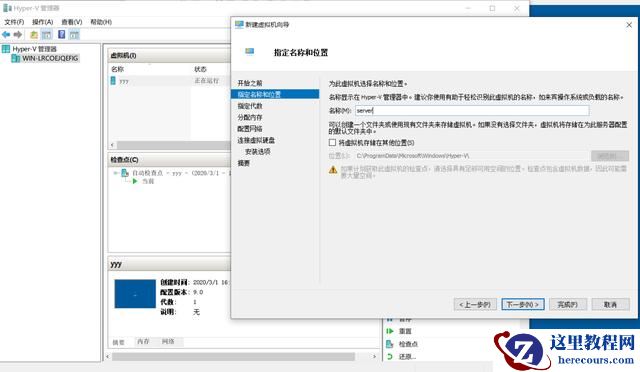Select WIN-LRCOEJQEFIG in the console tree
Image resolution: width=640 pixels, height=372 pixels.
50,58
